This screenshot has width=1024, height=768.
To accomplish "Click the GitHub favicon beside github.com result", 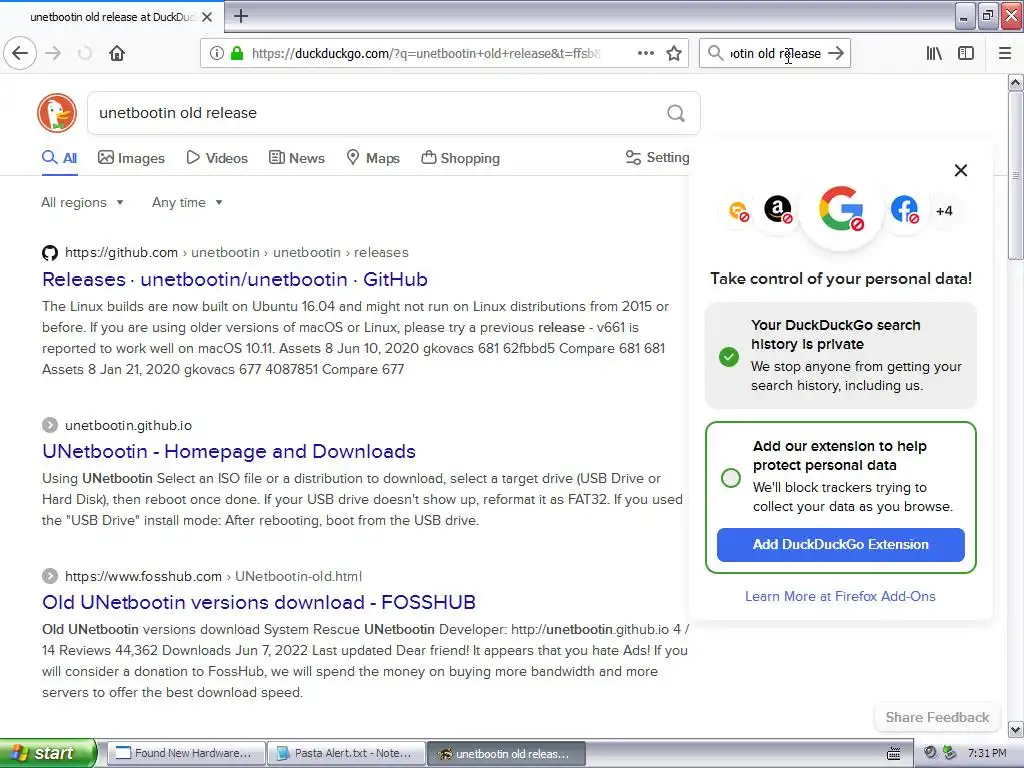I will [x=50, y=253].
